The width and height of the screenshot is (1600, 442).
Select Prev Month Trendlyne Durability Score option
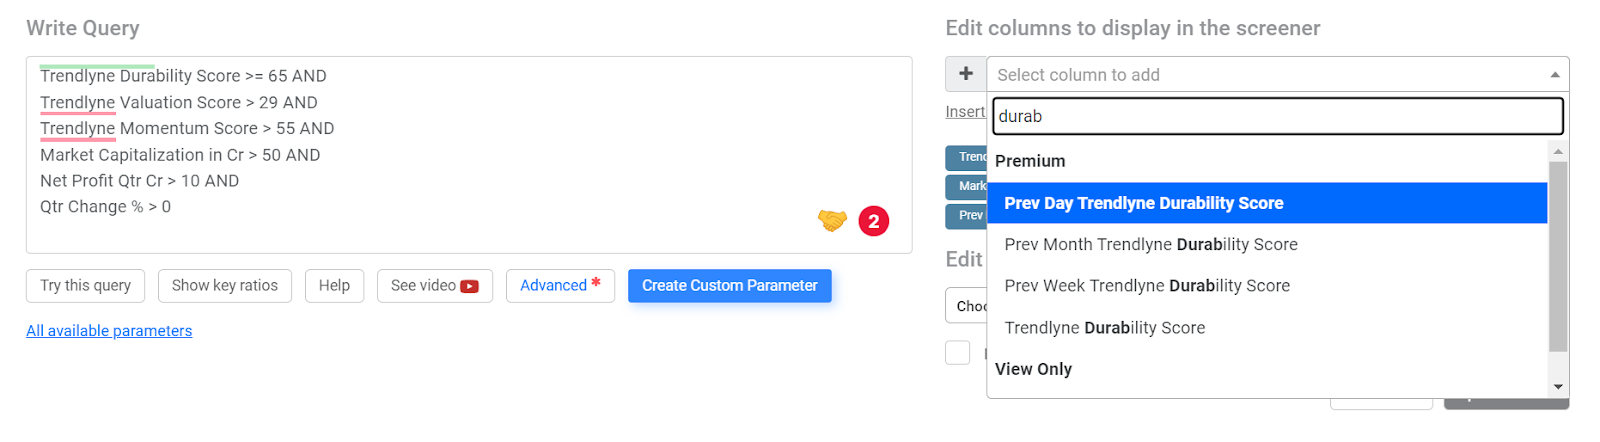pos(1267,244)
